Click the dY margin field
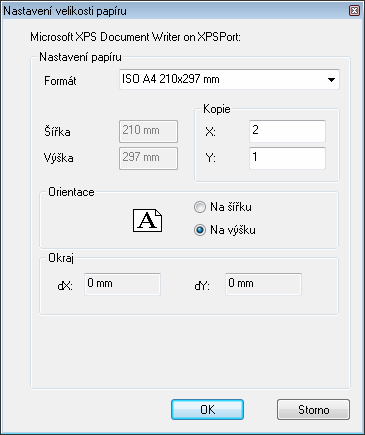 (263, 284)
